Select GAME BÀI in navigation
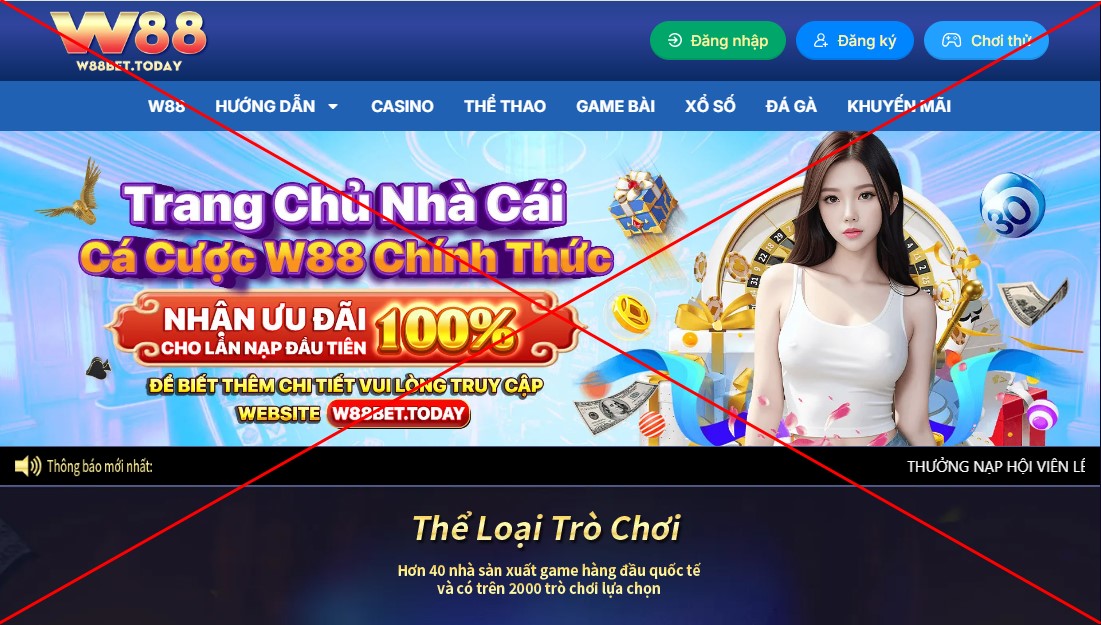This screenshot has height=625, width=1101. pyautogui.click(x=615, y=106)
